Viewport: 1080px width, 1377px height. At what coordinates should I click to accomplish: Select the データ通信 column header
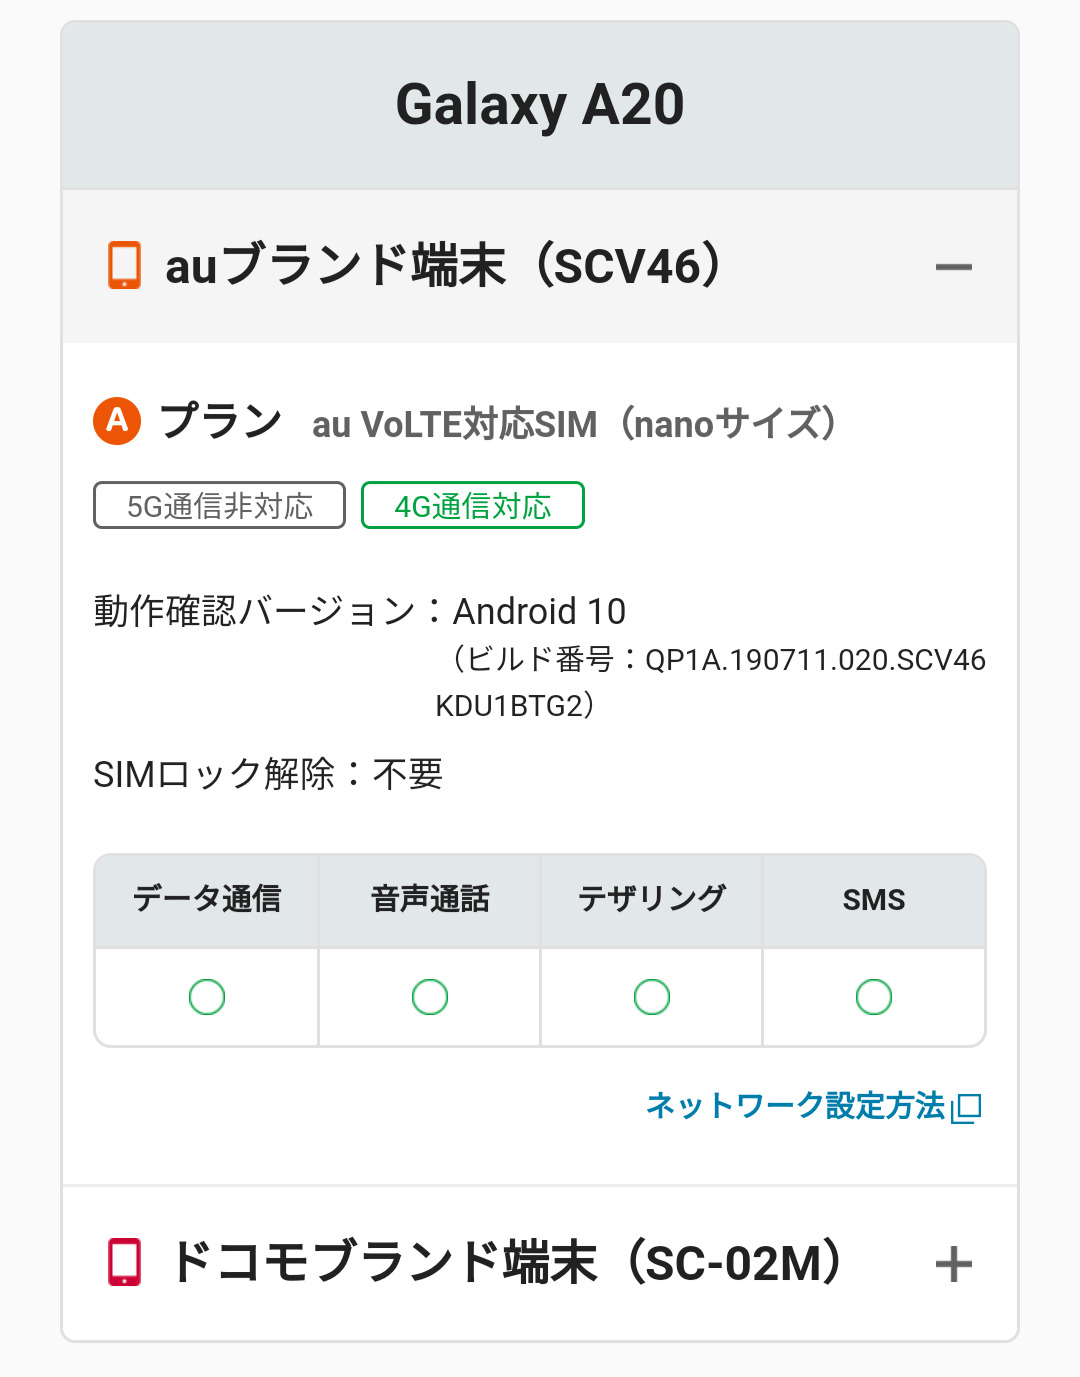207,900
